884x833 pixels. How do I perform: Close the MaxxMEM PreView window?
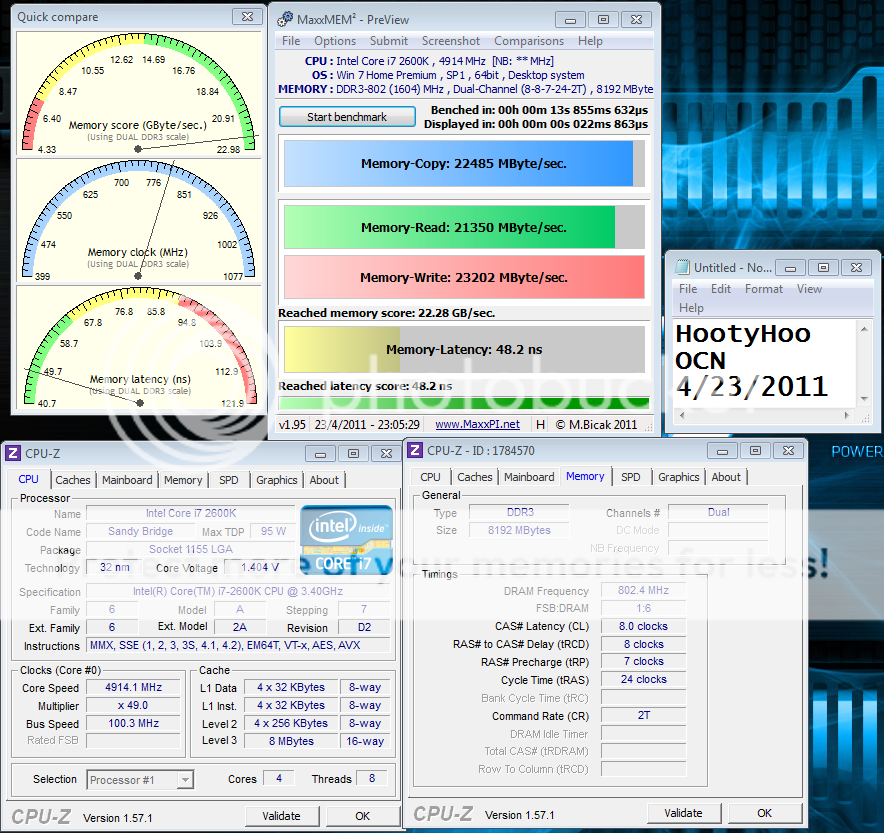[x=637, y=20]
